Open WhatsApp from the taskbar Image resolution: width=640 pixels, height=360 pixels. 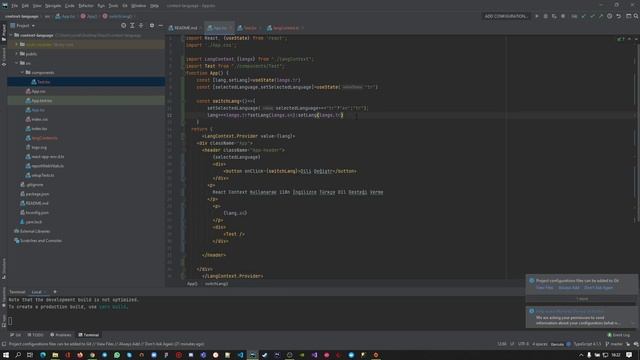point(117,355)
